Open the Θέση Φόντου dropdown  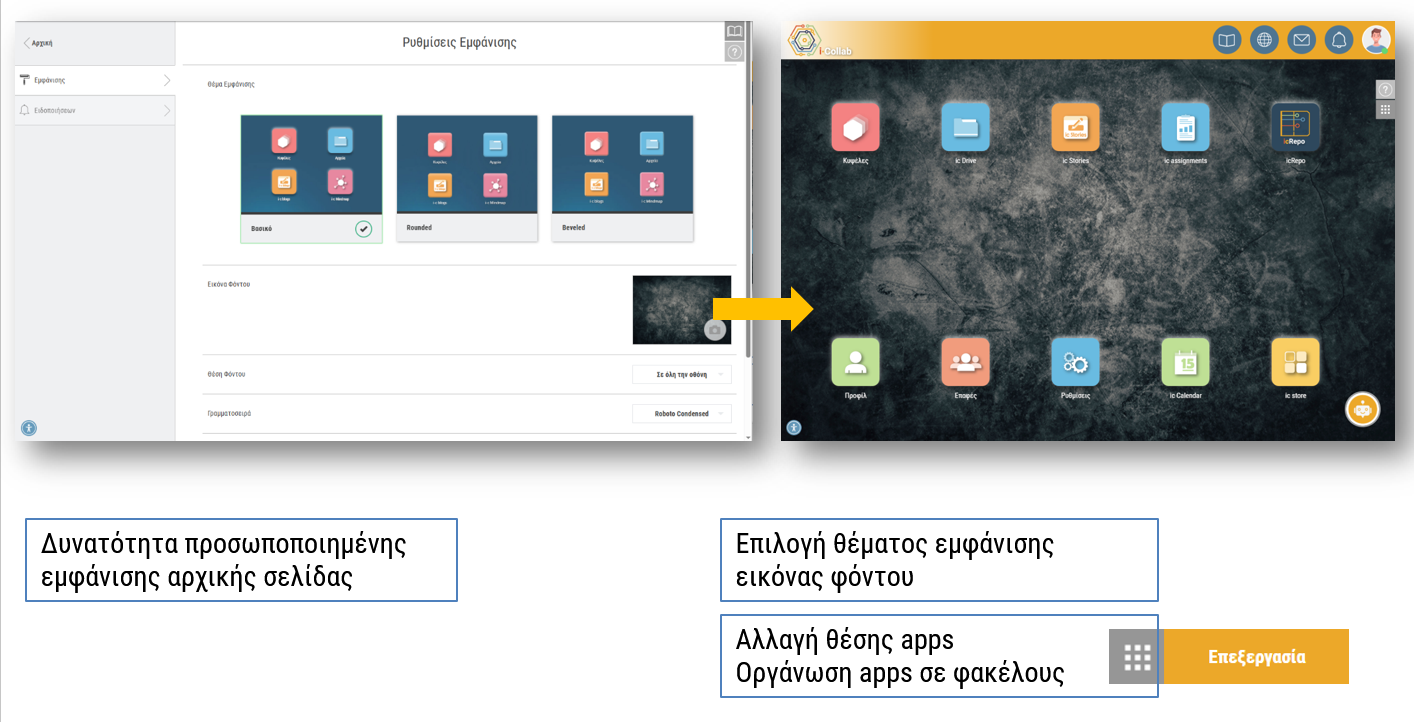point(682,374)
